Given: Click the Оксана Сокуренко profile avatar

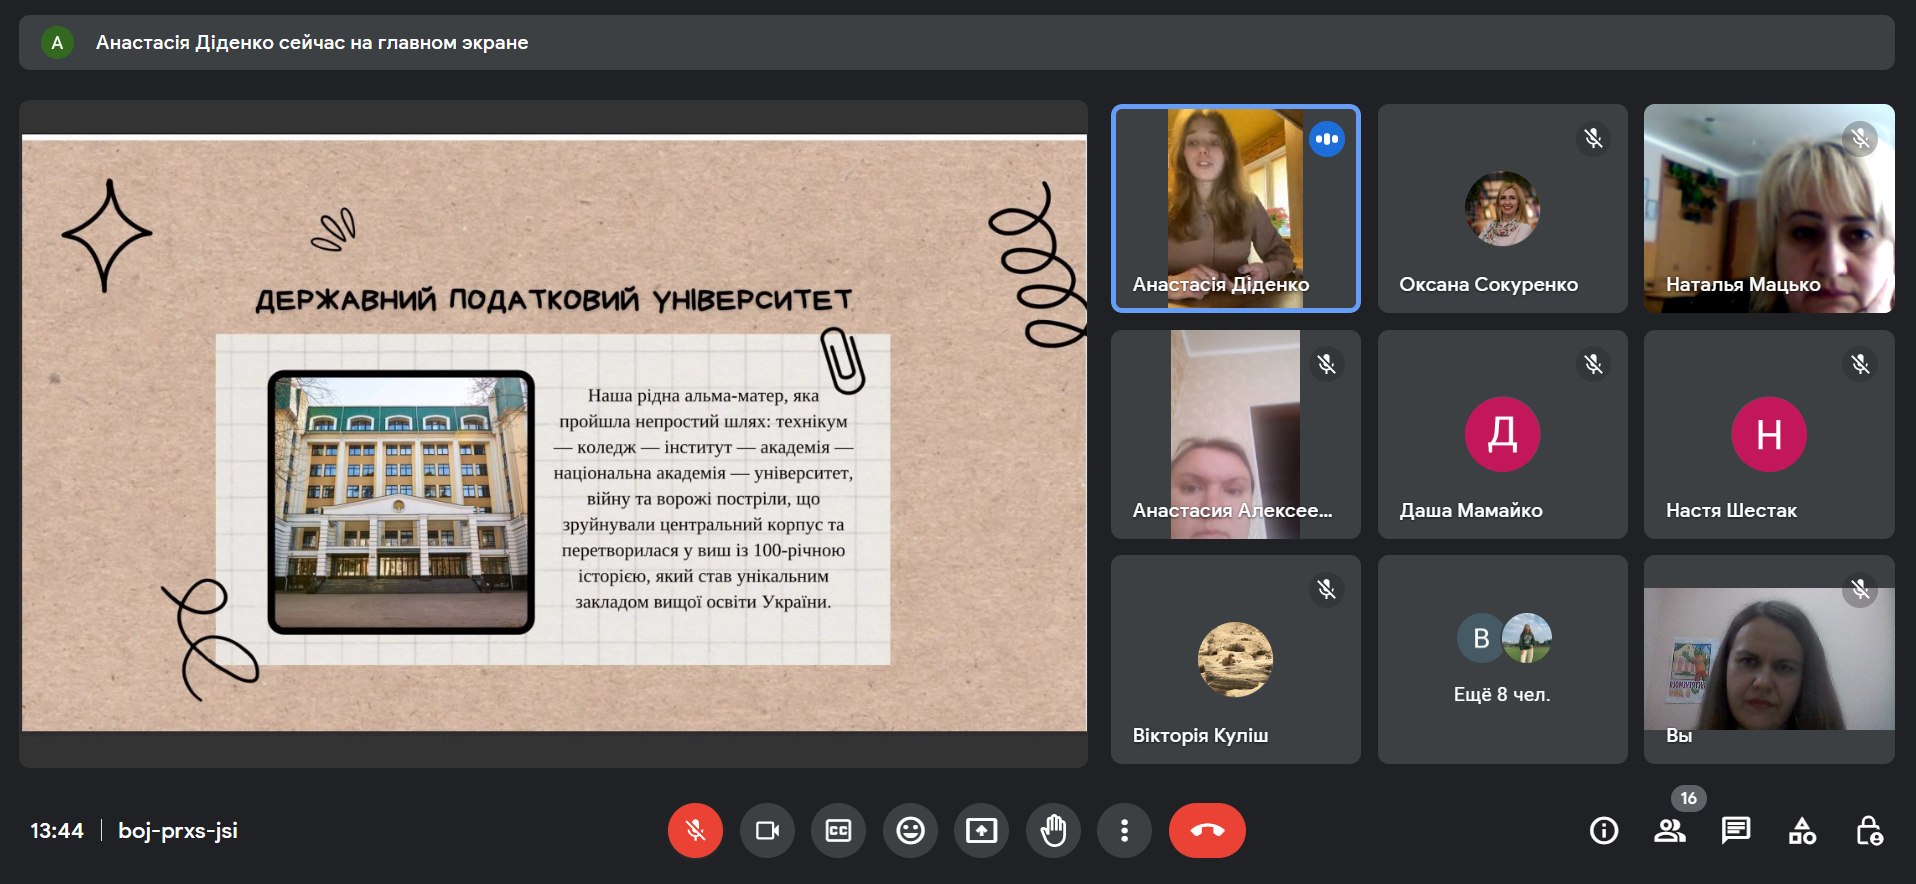Looking at the screenshot, I should (x=1502, y=209).
